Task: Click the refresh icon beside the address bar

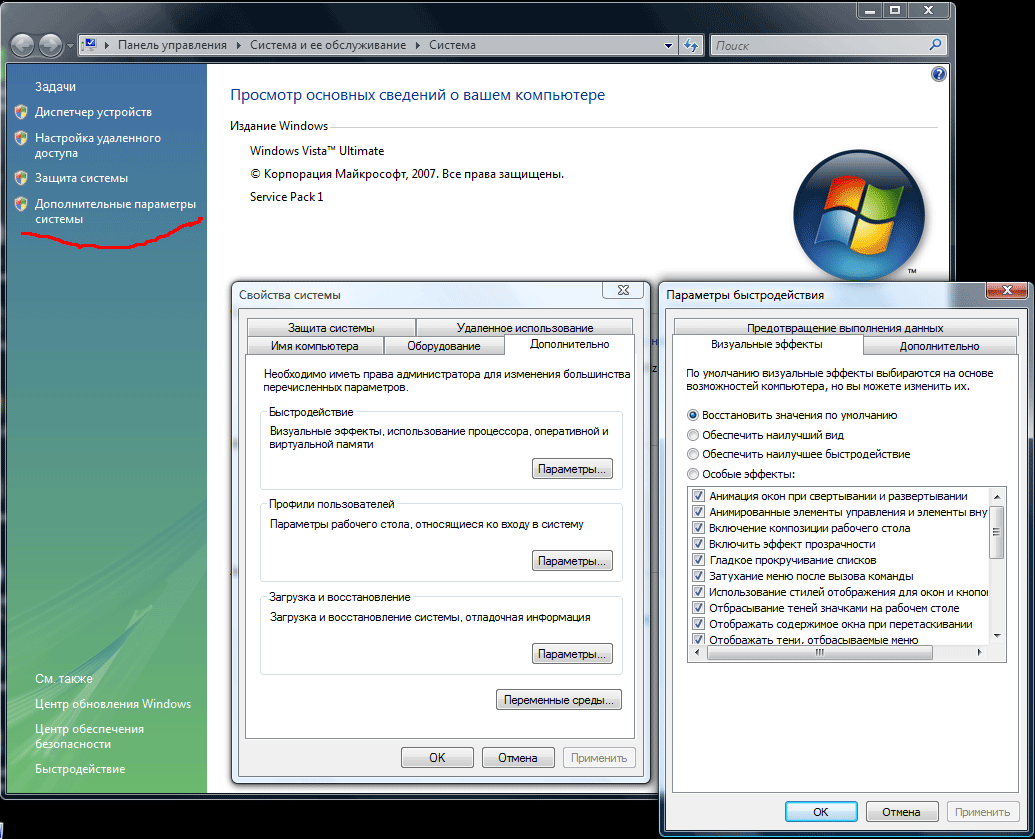Action: point(690,46)
